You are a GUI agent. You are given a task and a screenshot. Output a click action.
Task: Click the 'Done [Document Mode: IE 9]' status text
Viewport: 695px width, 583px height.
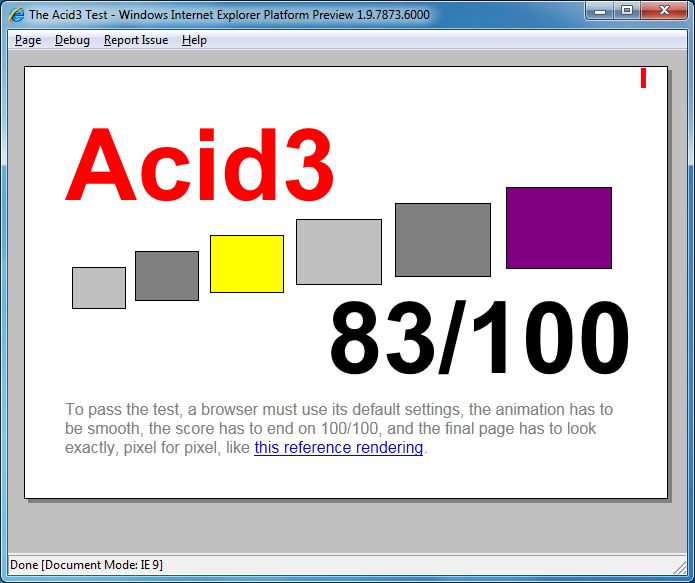pos(86,565)
